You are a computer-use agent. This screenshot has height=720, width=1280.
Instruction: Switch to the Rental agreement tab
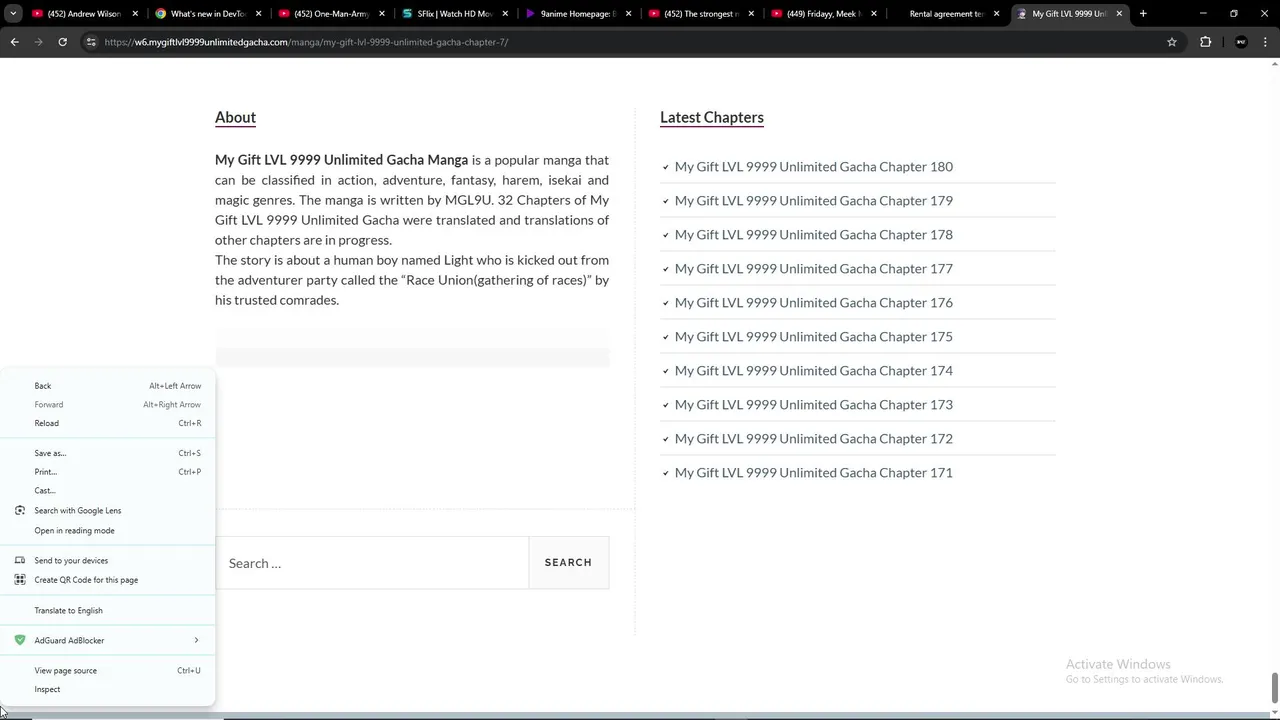(946, 14)
